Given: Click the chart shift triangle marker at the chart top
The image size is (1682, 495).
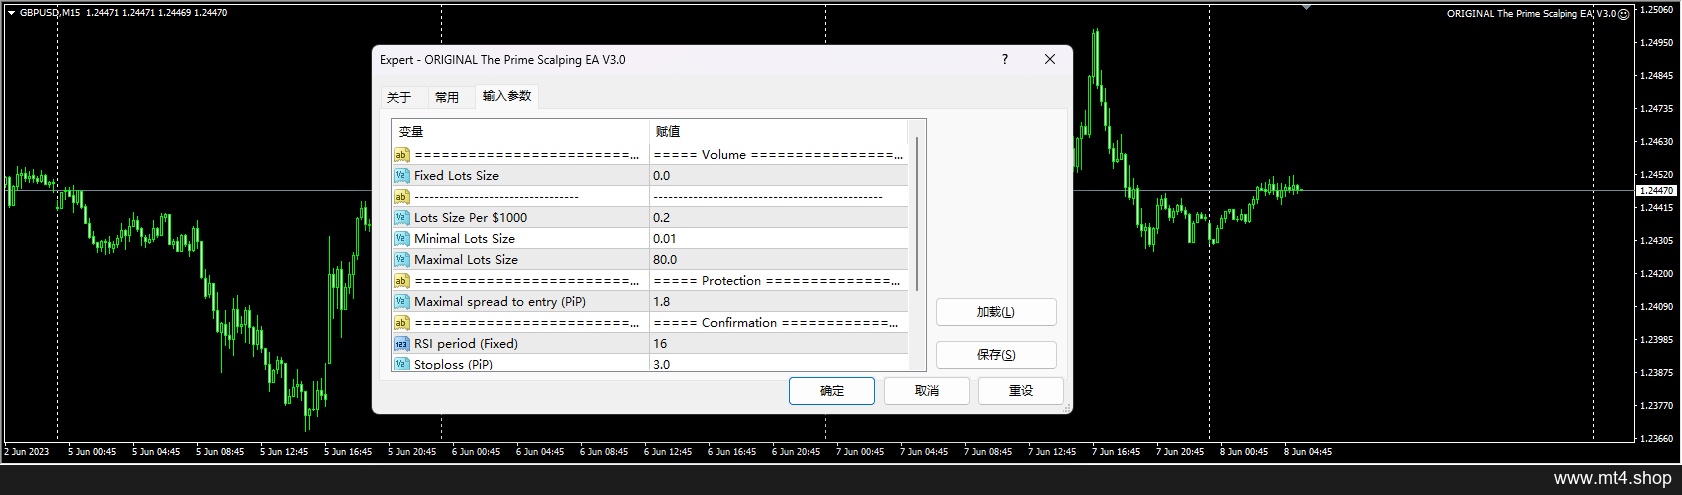Looking at the screenshot, I should point(1306,7).
